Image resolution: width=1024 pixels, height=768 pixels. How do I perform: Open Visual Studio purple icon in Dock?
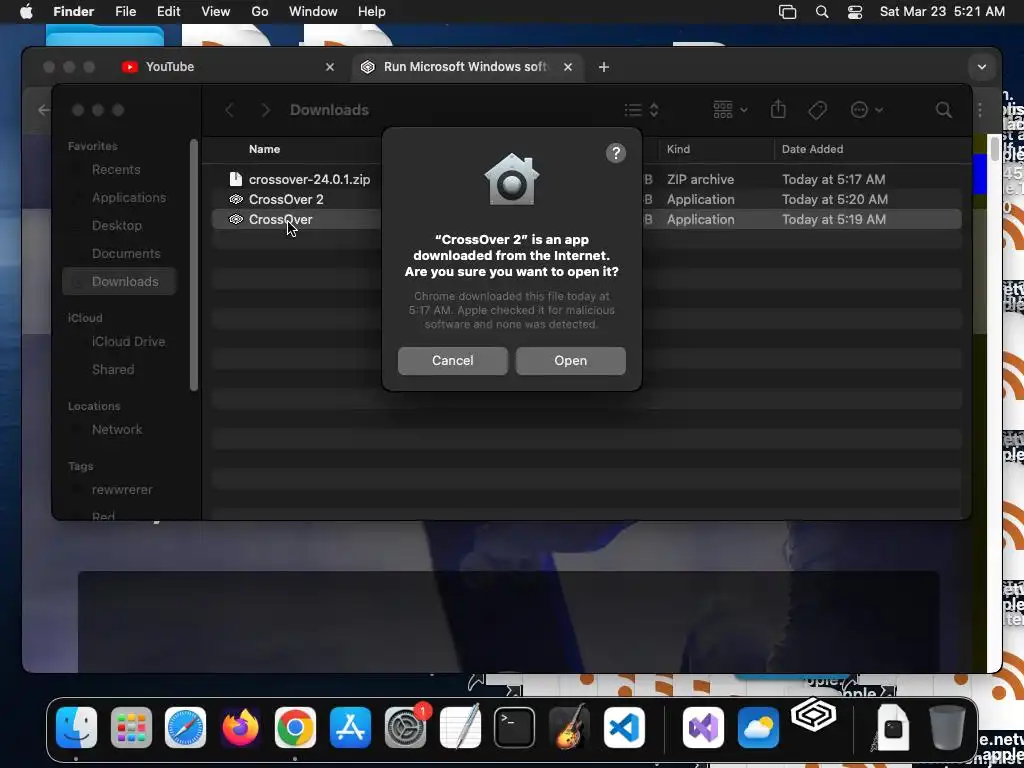coord(703,727)
